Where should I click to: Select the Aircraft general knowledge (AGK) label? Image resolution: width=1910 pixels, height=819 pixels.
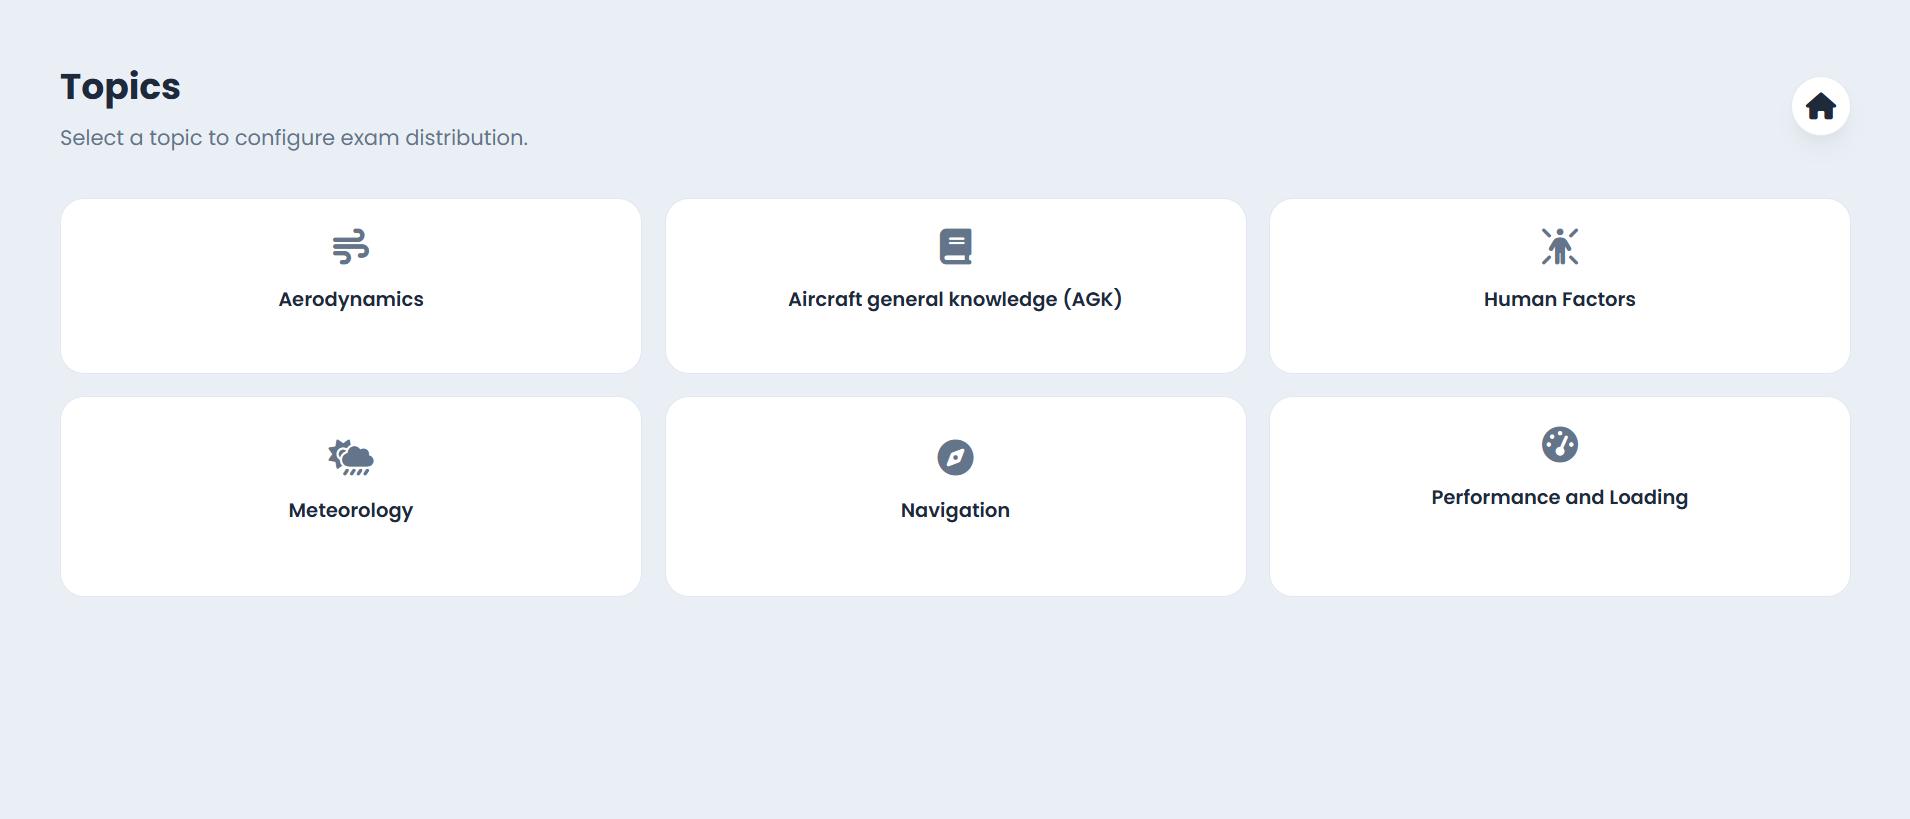coord(955,299)
